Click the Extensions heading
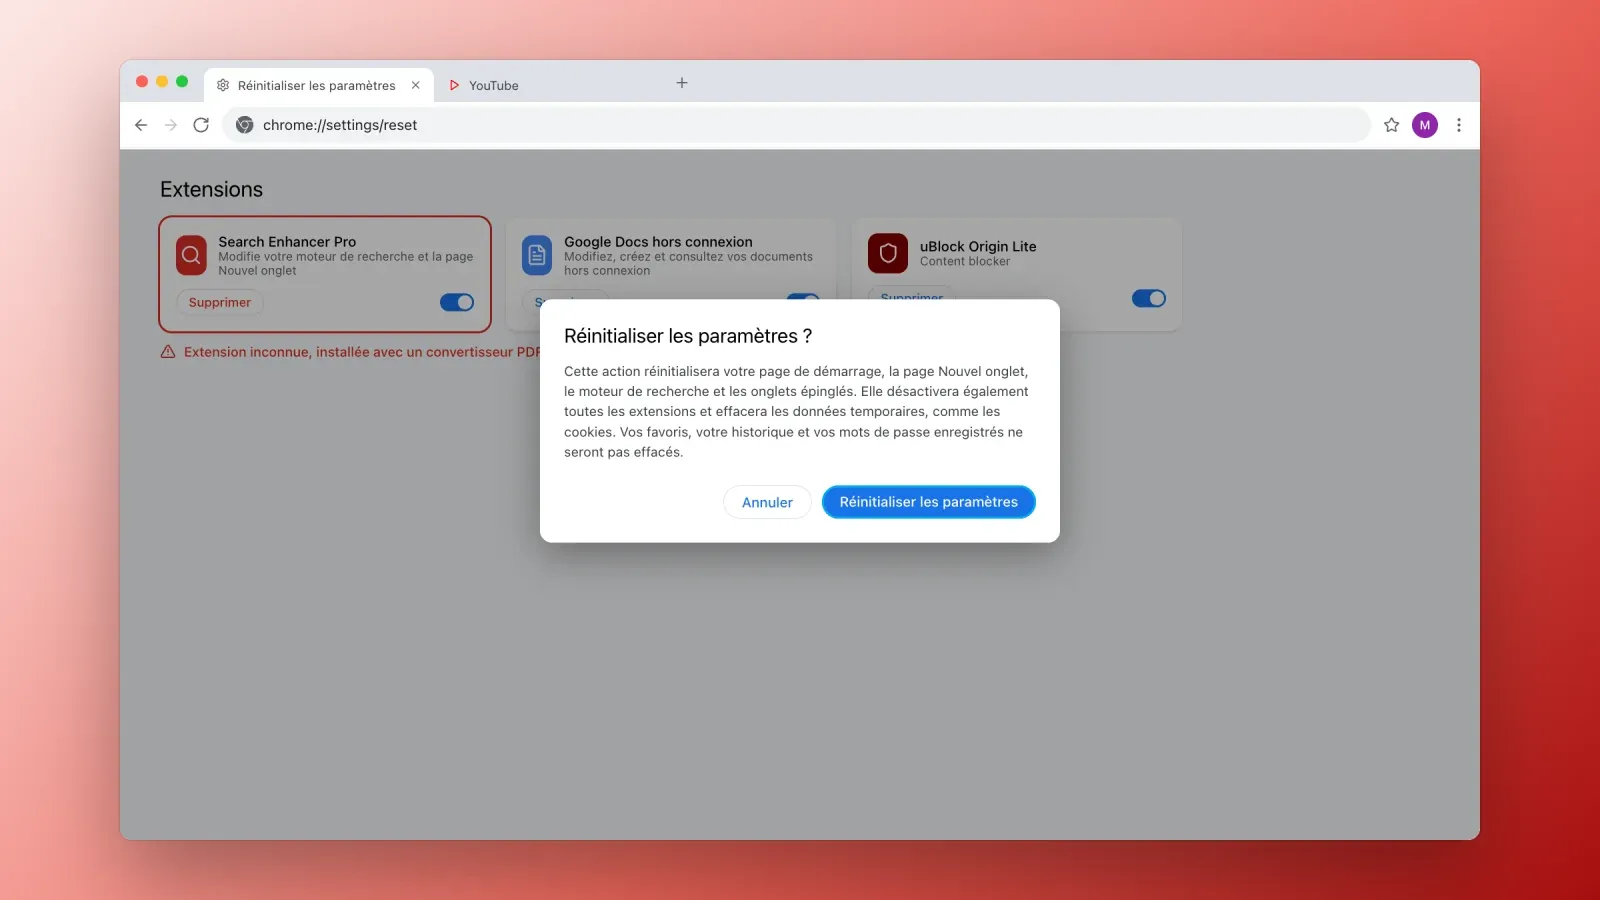The width and height of the screenshot is (1600, 900). point(211,189)
